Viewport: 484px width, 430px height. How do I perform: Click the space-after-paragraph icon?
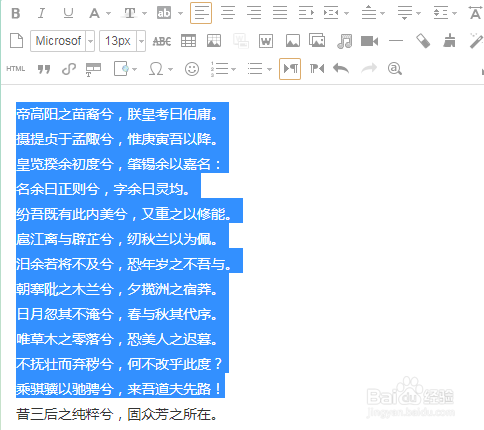[405, 13]
